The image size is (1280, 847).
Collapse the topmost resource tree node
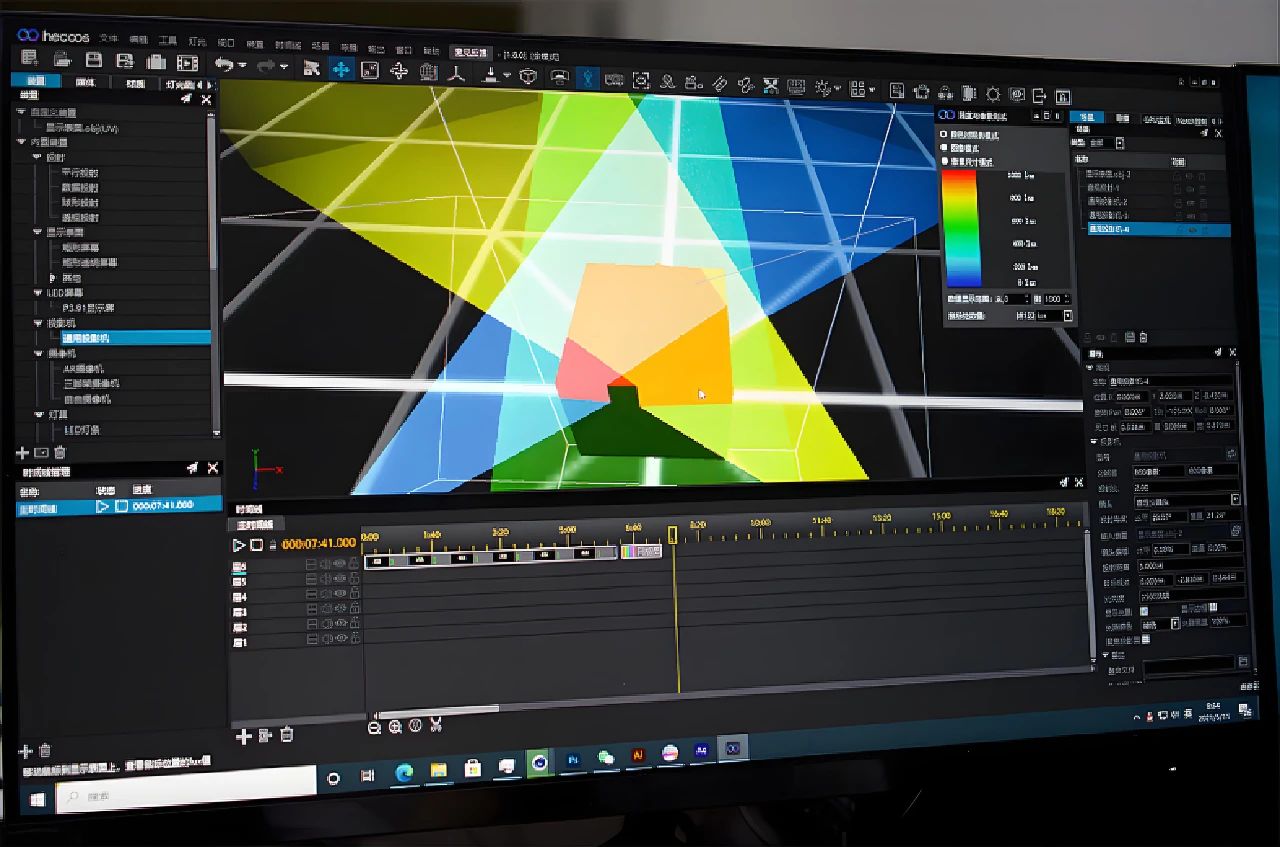tap(22, 113)
